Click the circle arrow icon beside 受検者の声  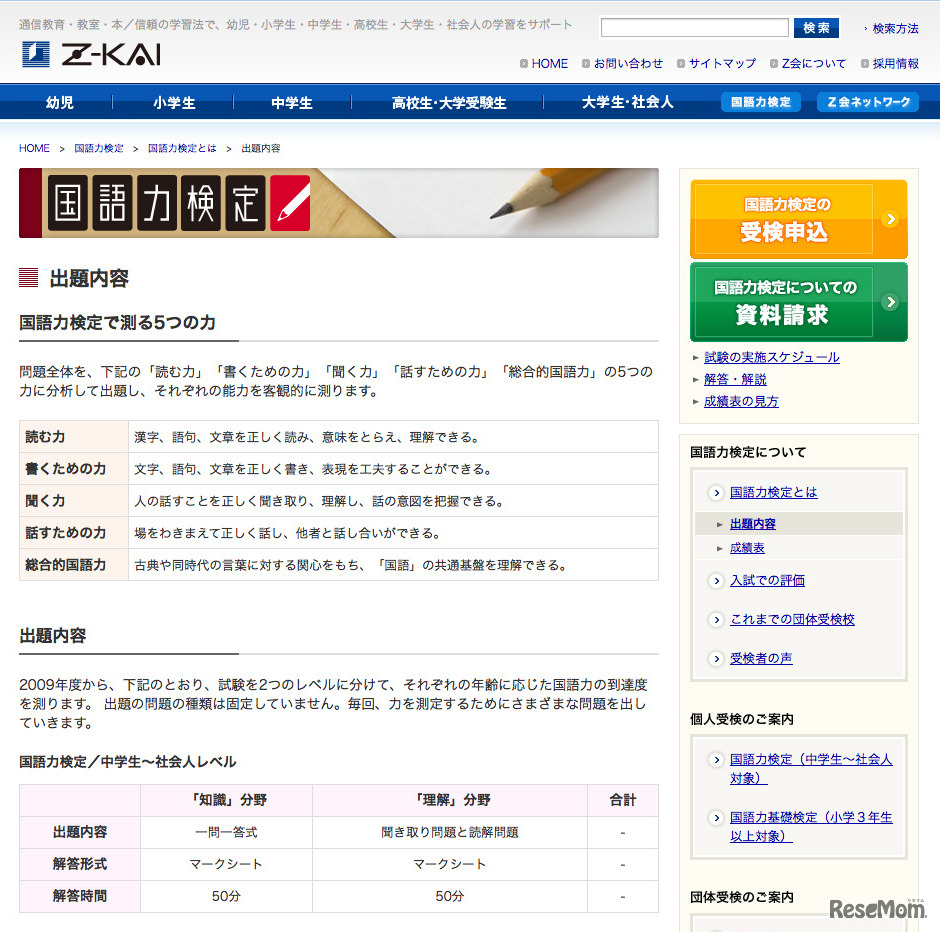(x=716, y=659)
